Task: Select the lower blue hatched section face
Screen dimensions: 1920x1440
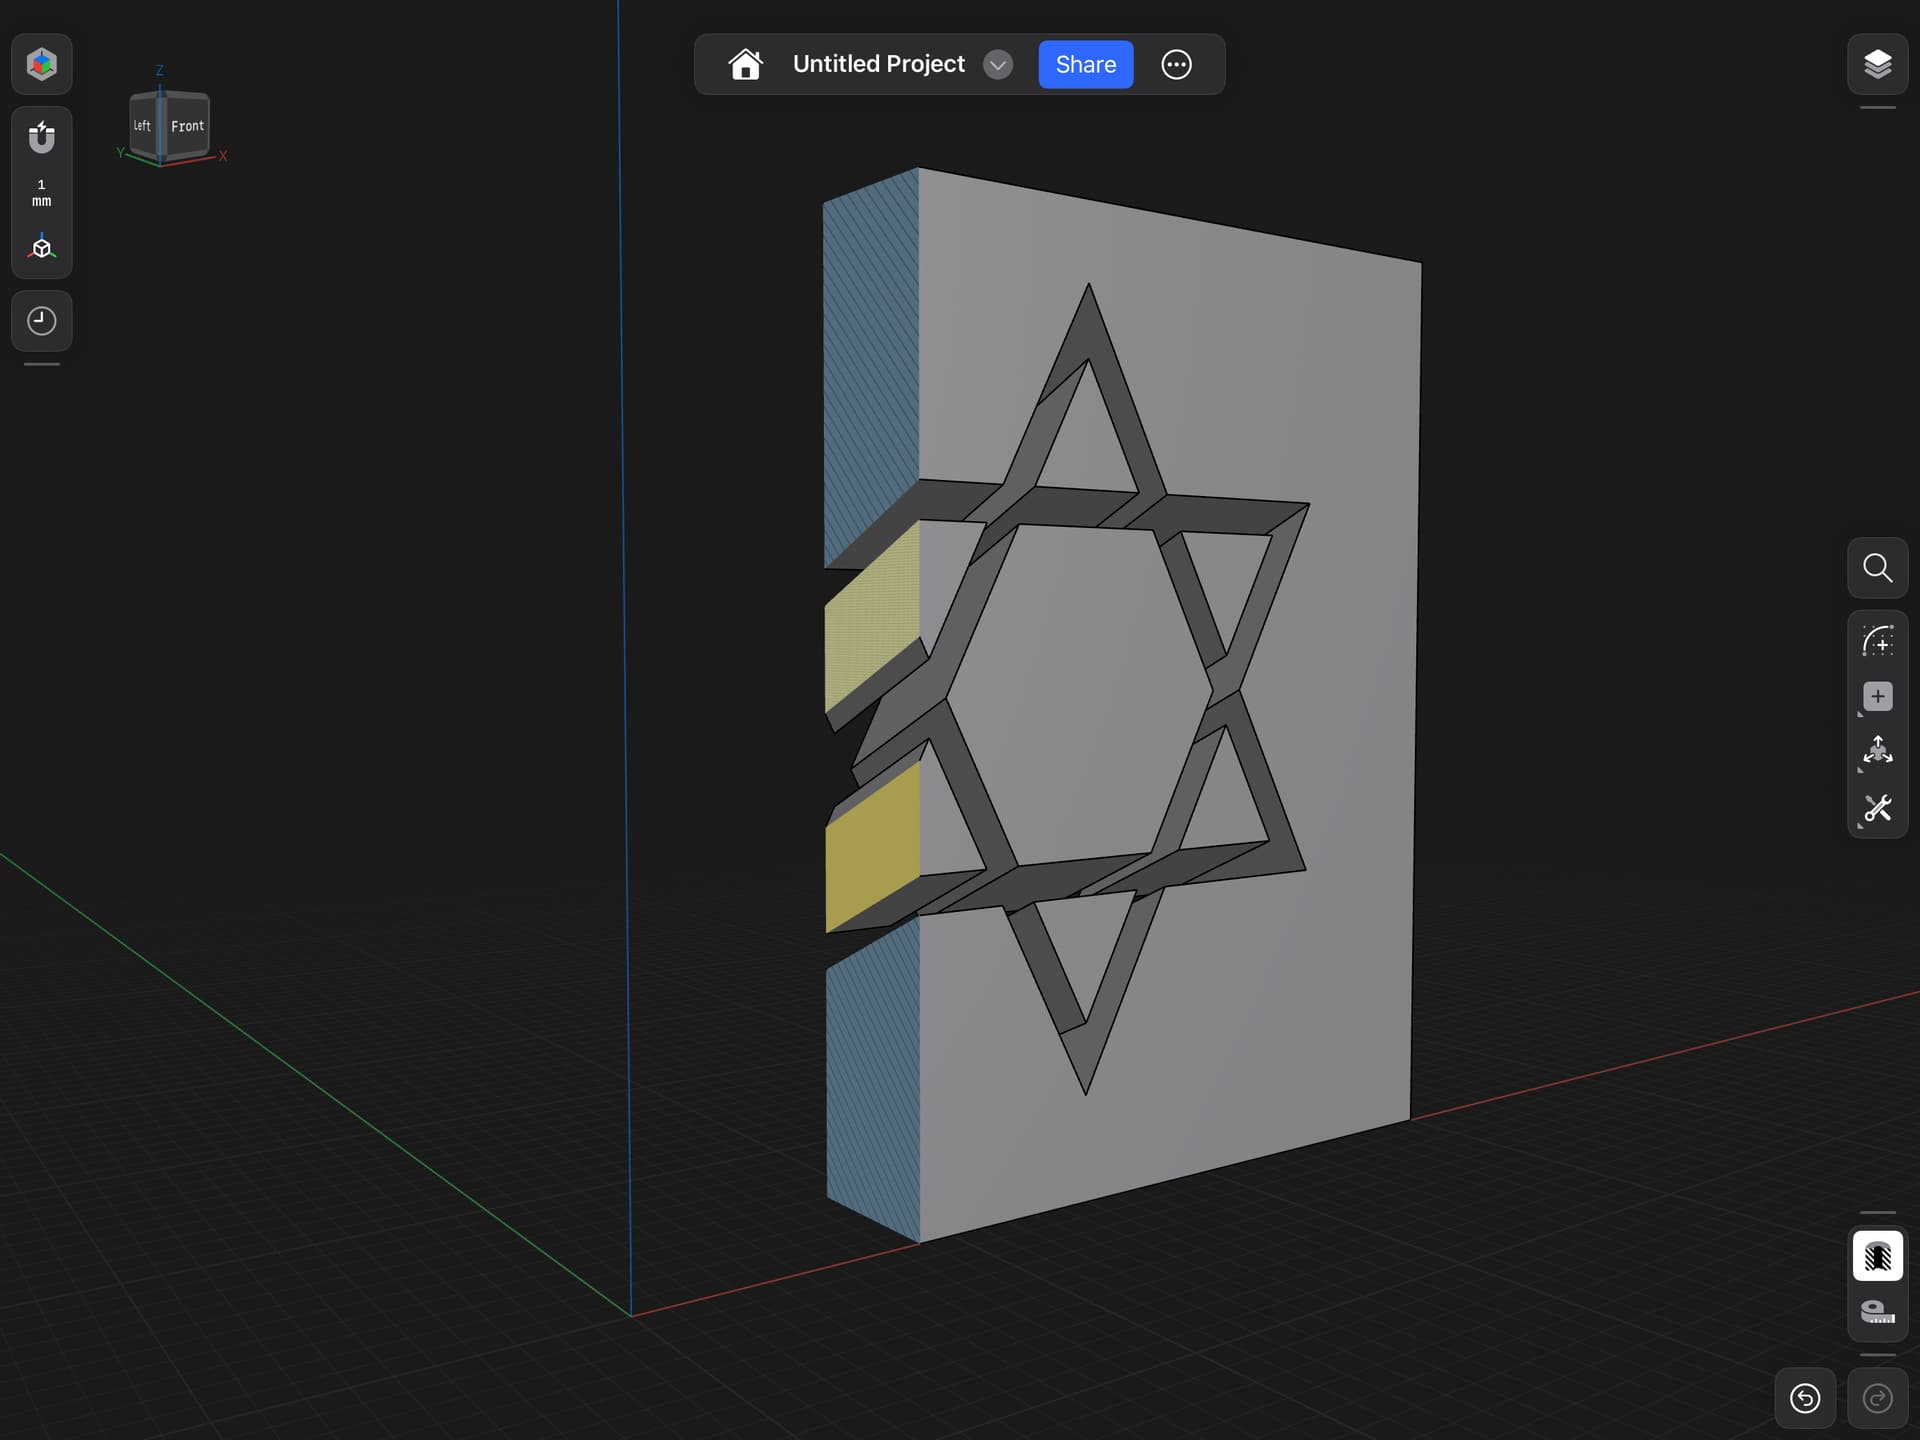Action: [x=873, y=1080]
